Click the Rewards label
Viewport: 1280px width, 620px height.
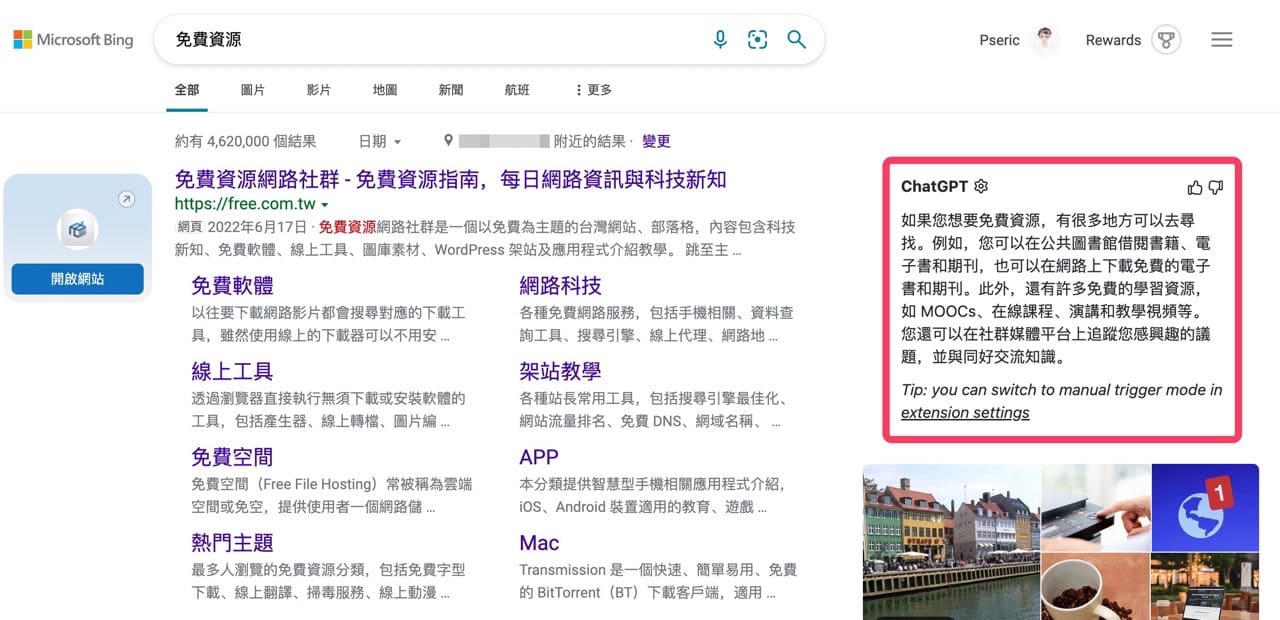pos(1113,40)
